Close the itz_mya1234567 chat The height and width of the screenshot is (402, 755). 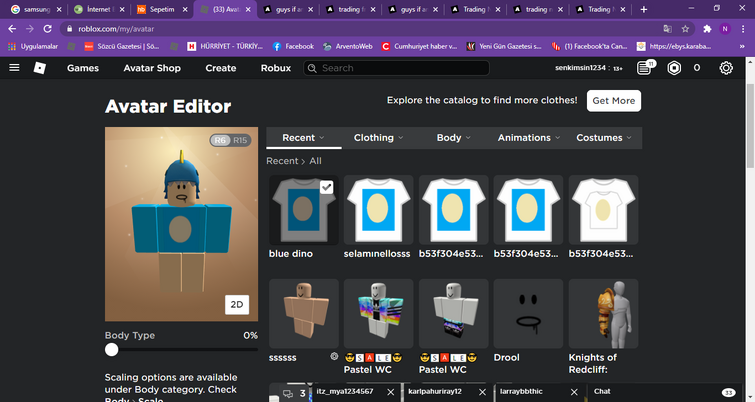pos(391,392)
